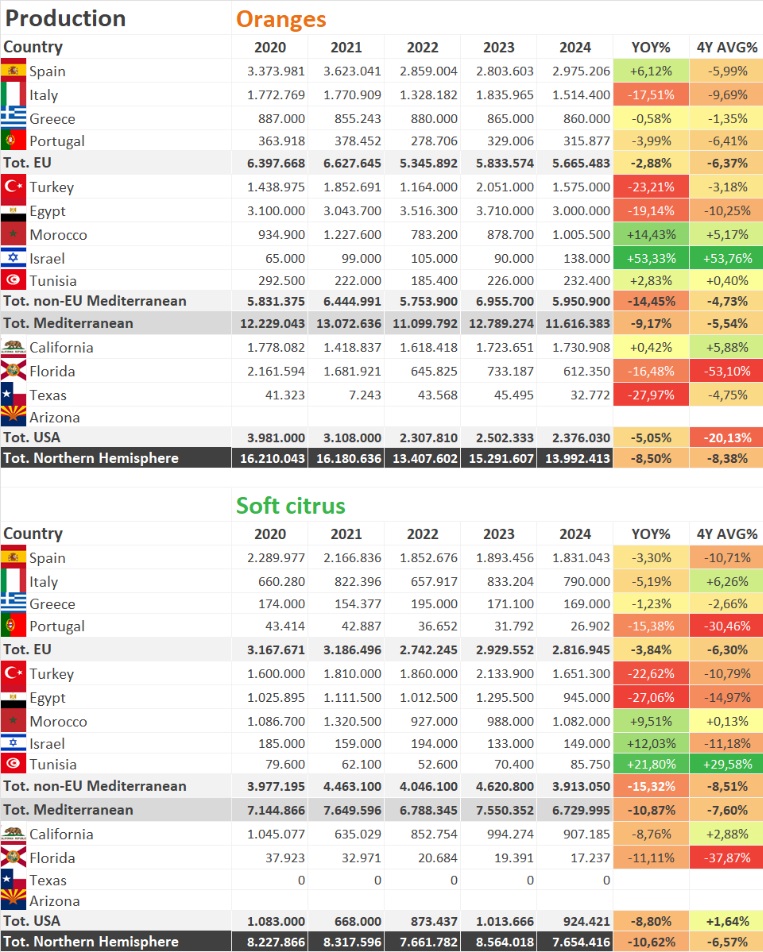Select the Tunisia flag in the Soft citrus table
763x952 pixels.
13,765
